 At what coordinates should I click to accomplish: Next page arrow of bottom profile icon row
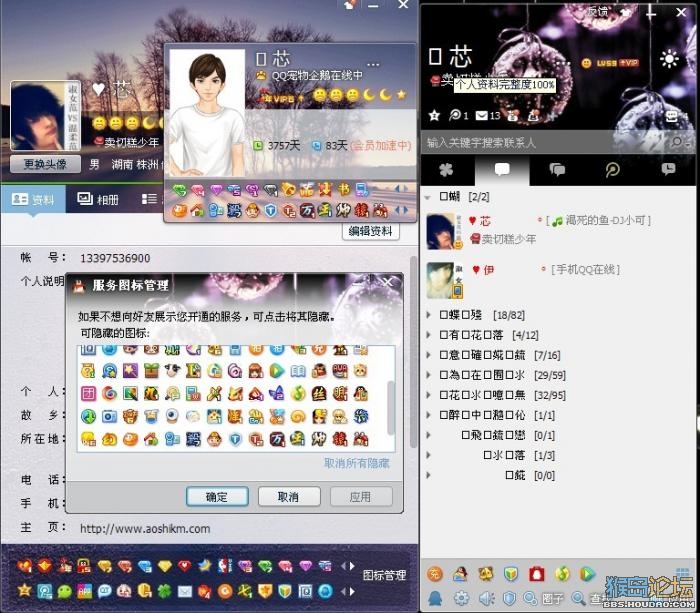coord(352,592)
